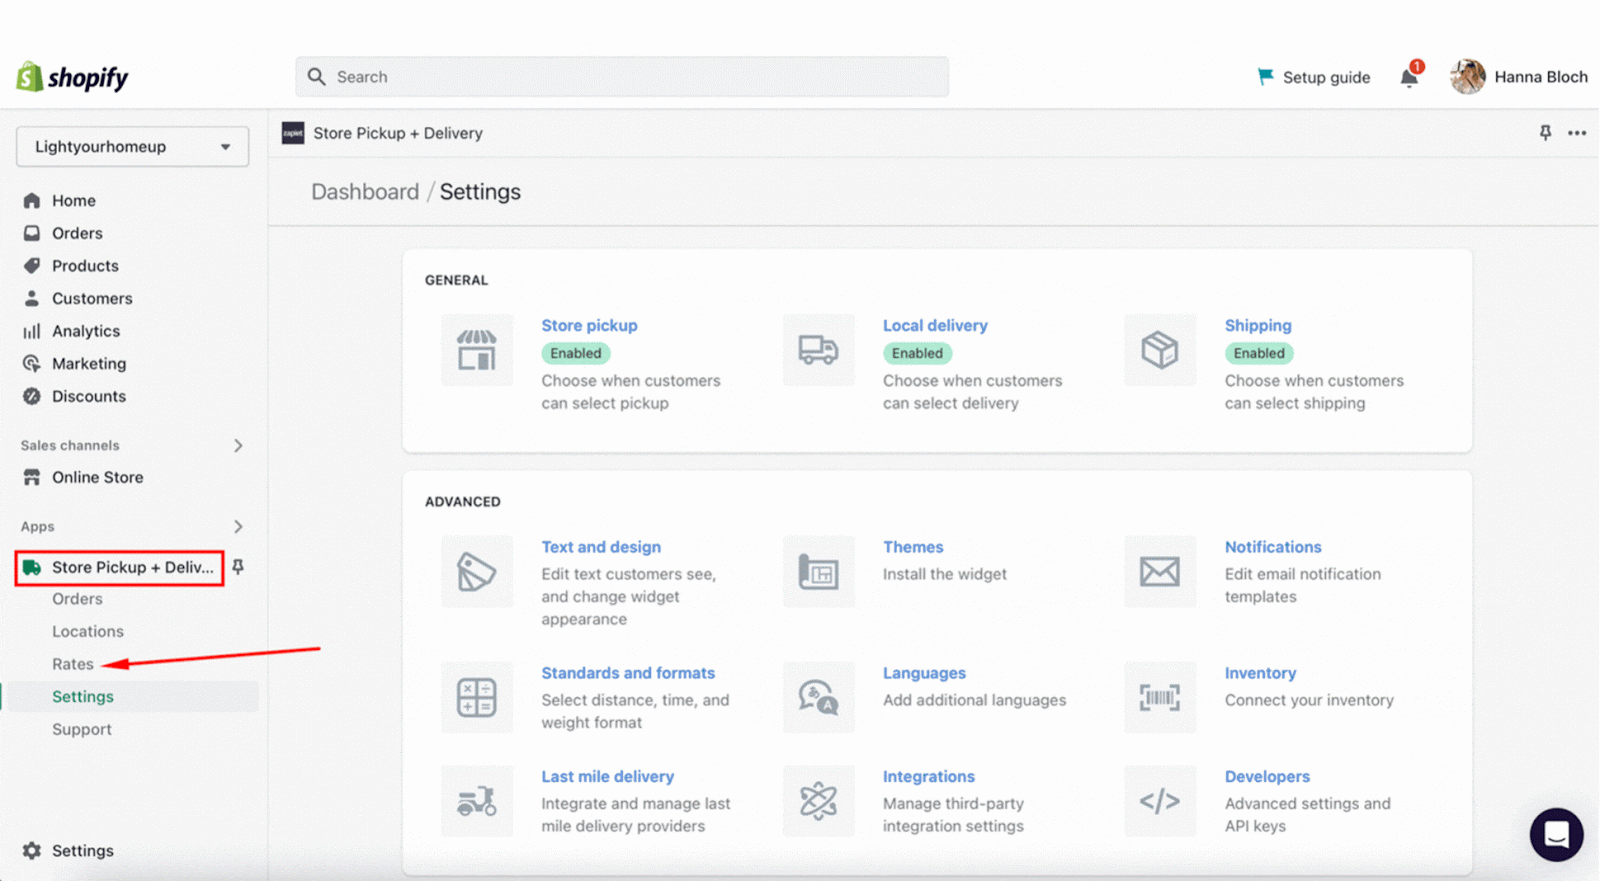
Task: Click the Local delivery truck icon
Action: [x=818, y=350]
